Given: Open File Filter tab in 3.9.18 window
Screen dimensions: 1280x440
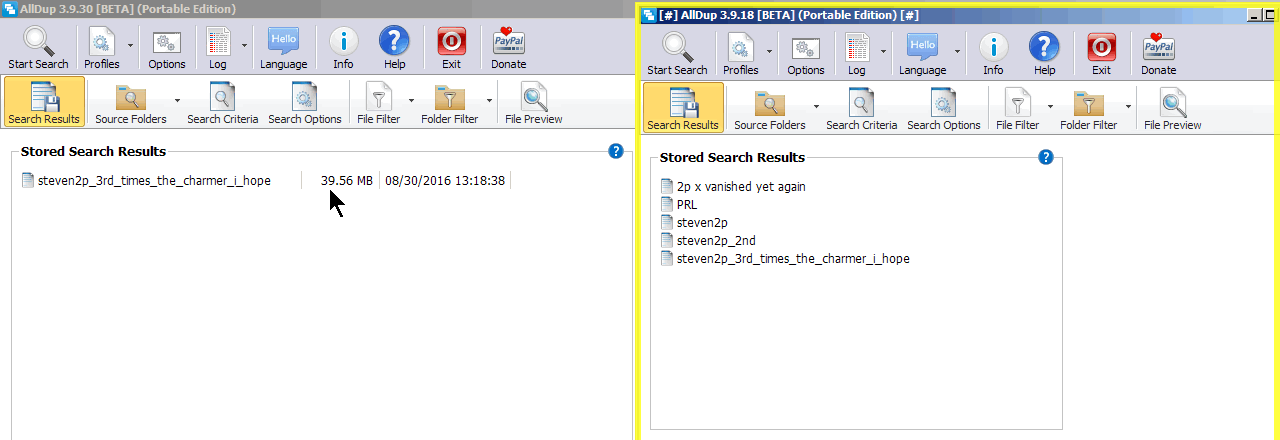Looking at the screenshot, I should coord(1017,110).
